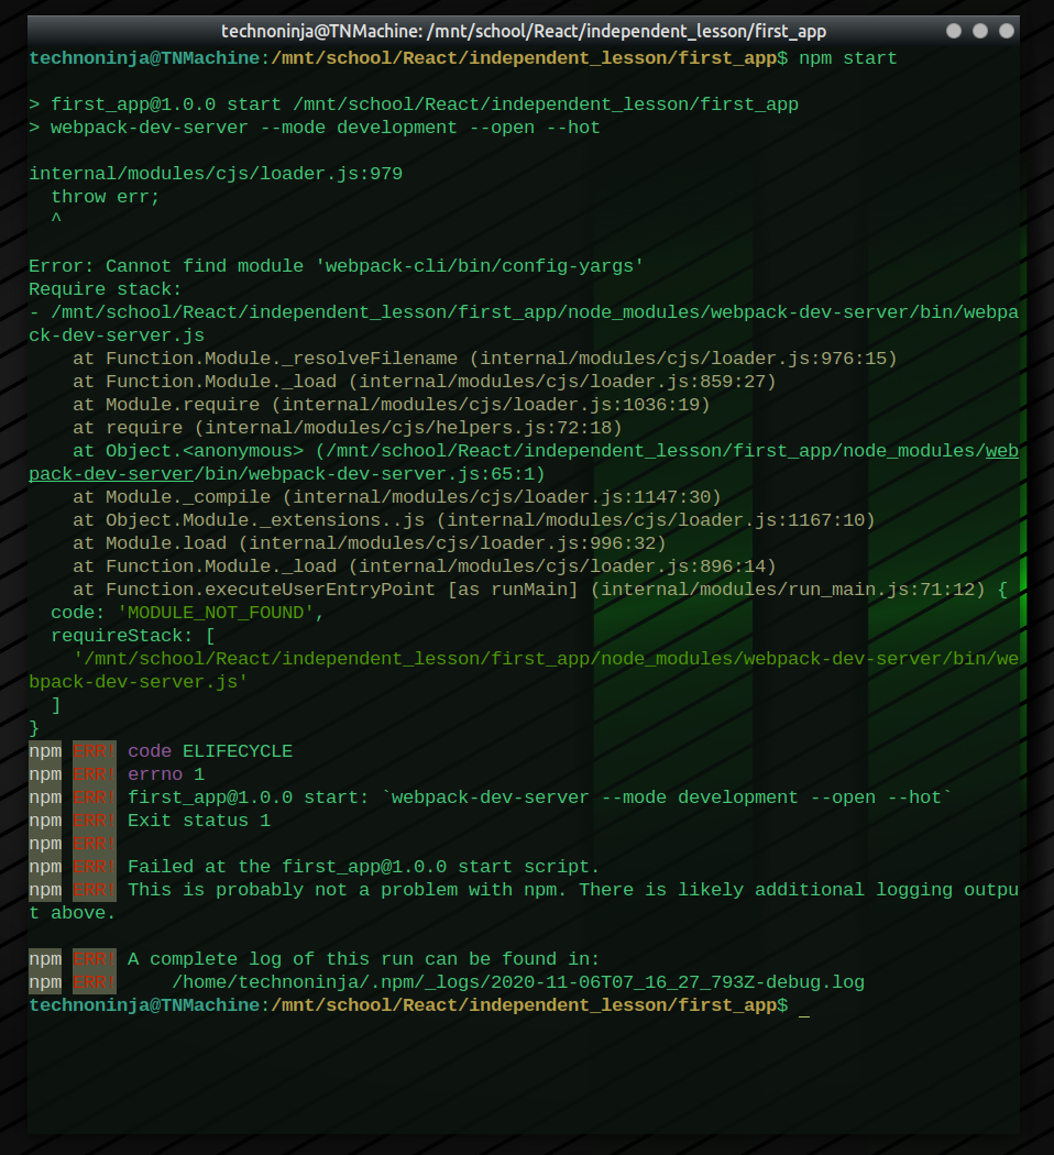
Task: Click the stack line ending 'loader.js:896:14)'
Action: 424,566
